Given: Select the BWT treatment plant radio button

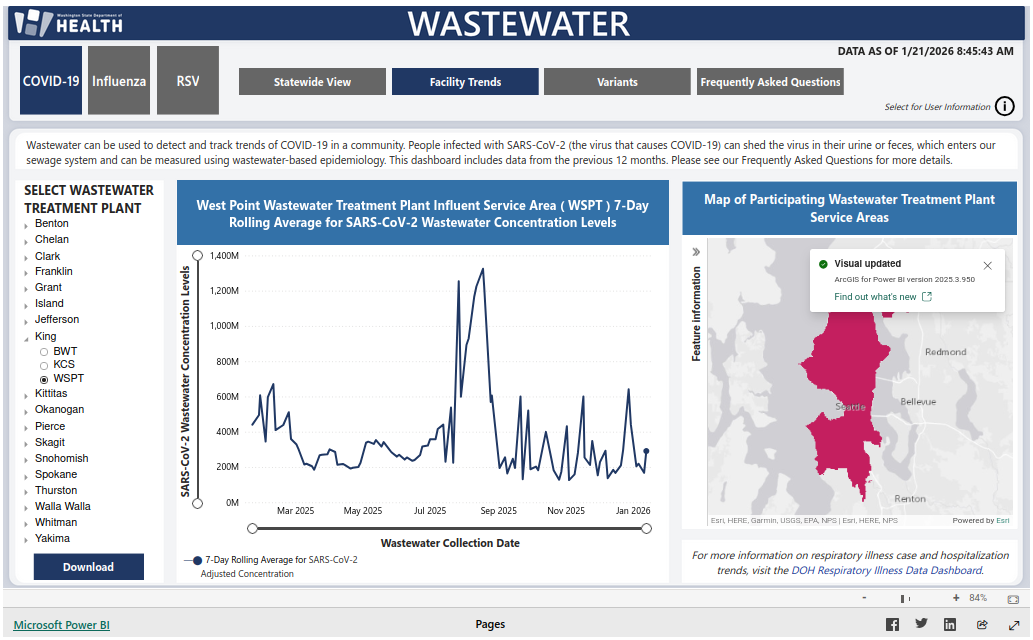Looking at the screenshot, I should click(44, 352).
